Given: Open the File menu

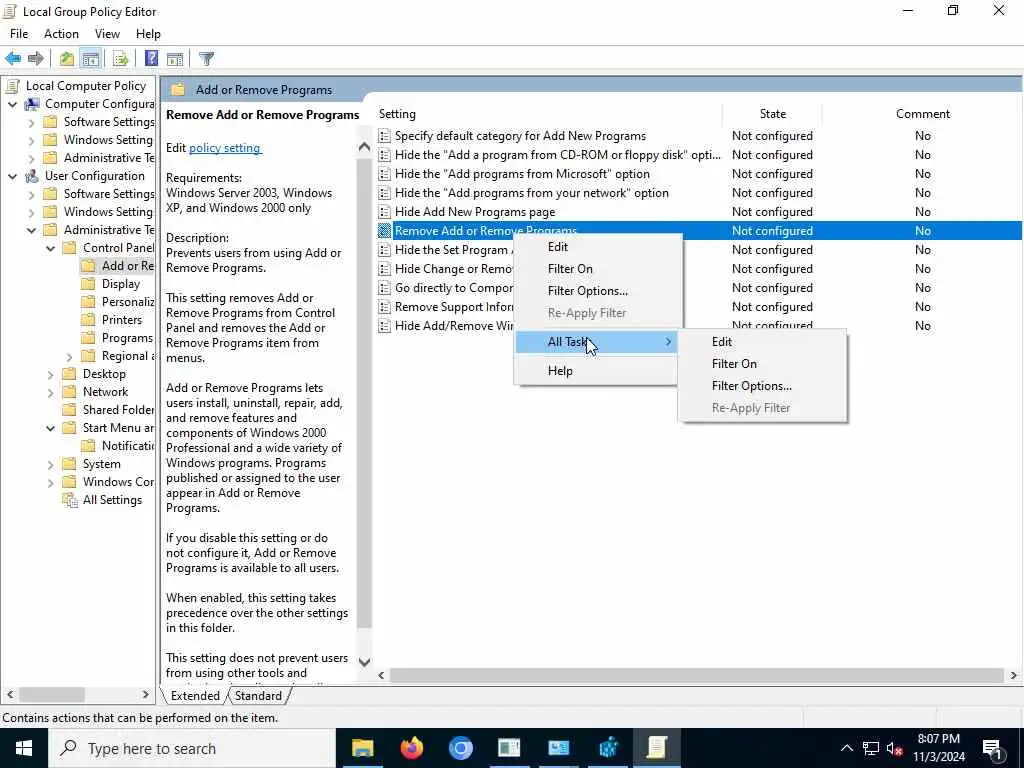Looking at the screenshot, I should pyautogui.click(x=19, y=34).
